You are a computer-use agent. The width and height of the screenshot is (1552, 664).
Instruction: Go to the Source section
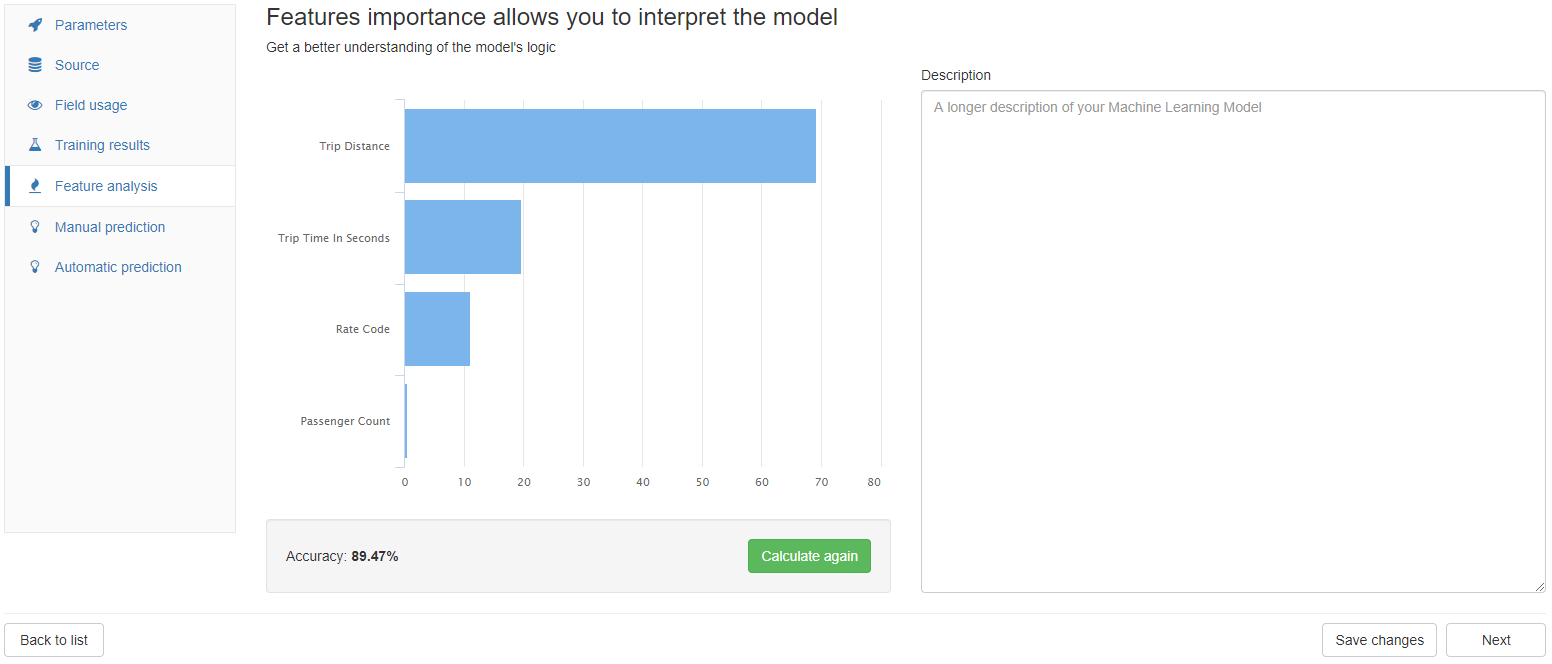tap(77, 65)
